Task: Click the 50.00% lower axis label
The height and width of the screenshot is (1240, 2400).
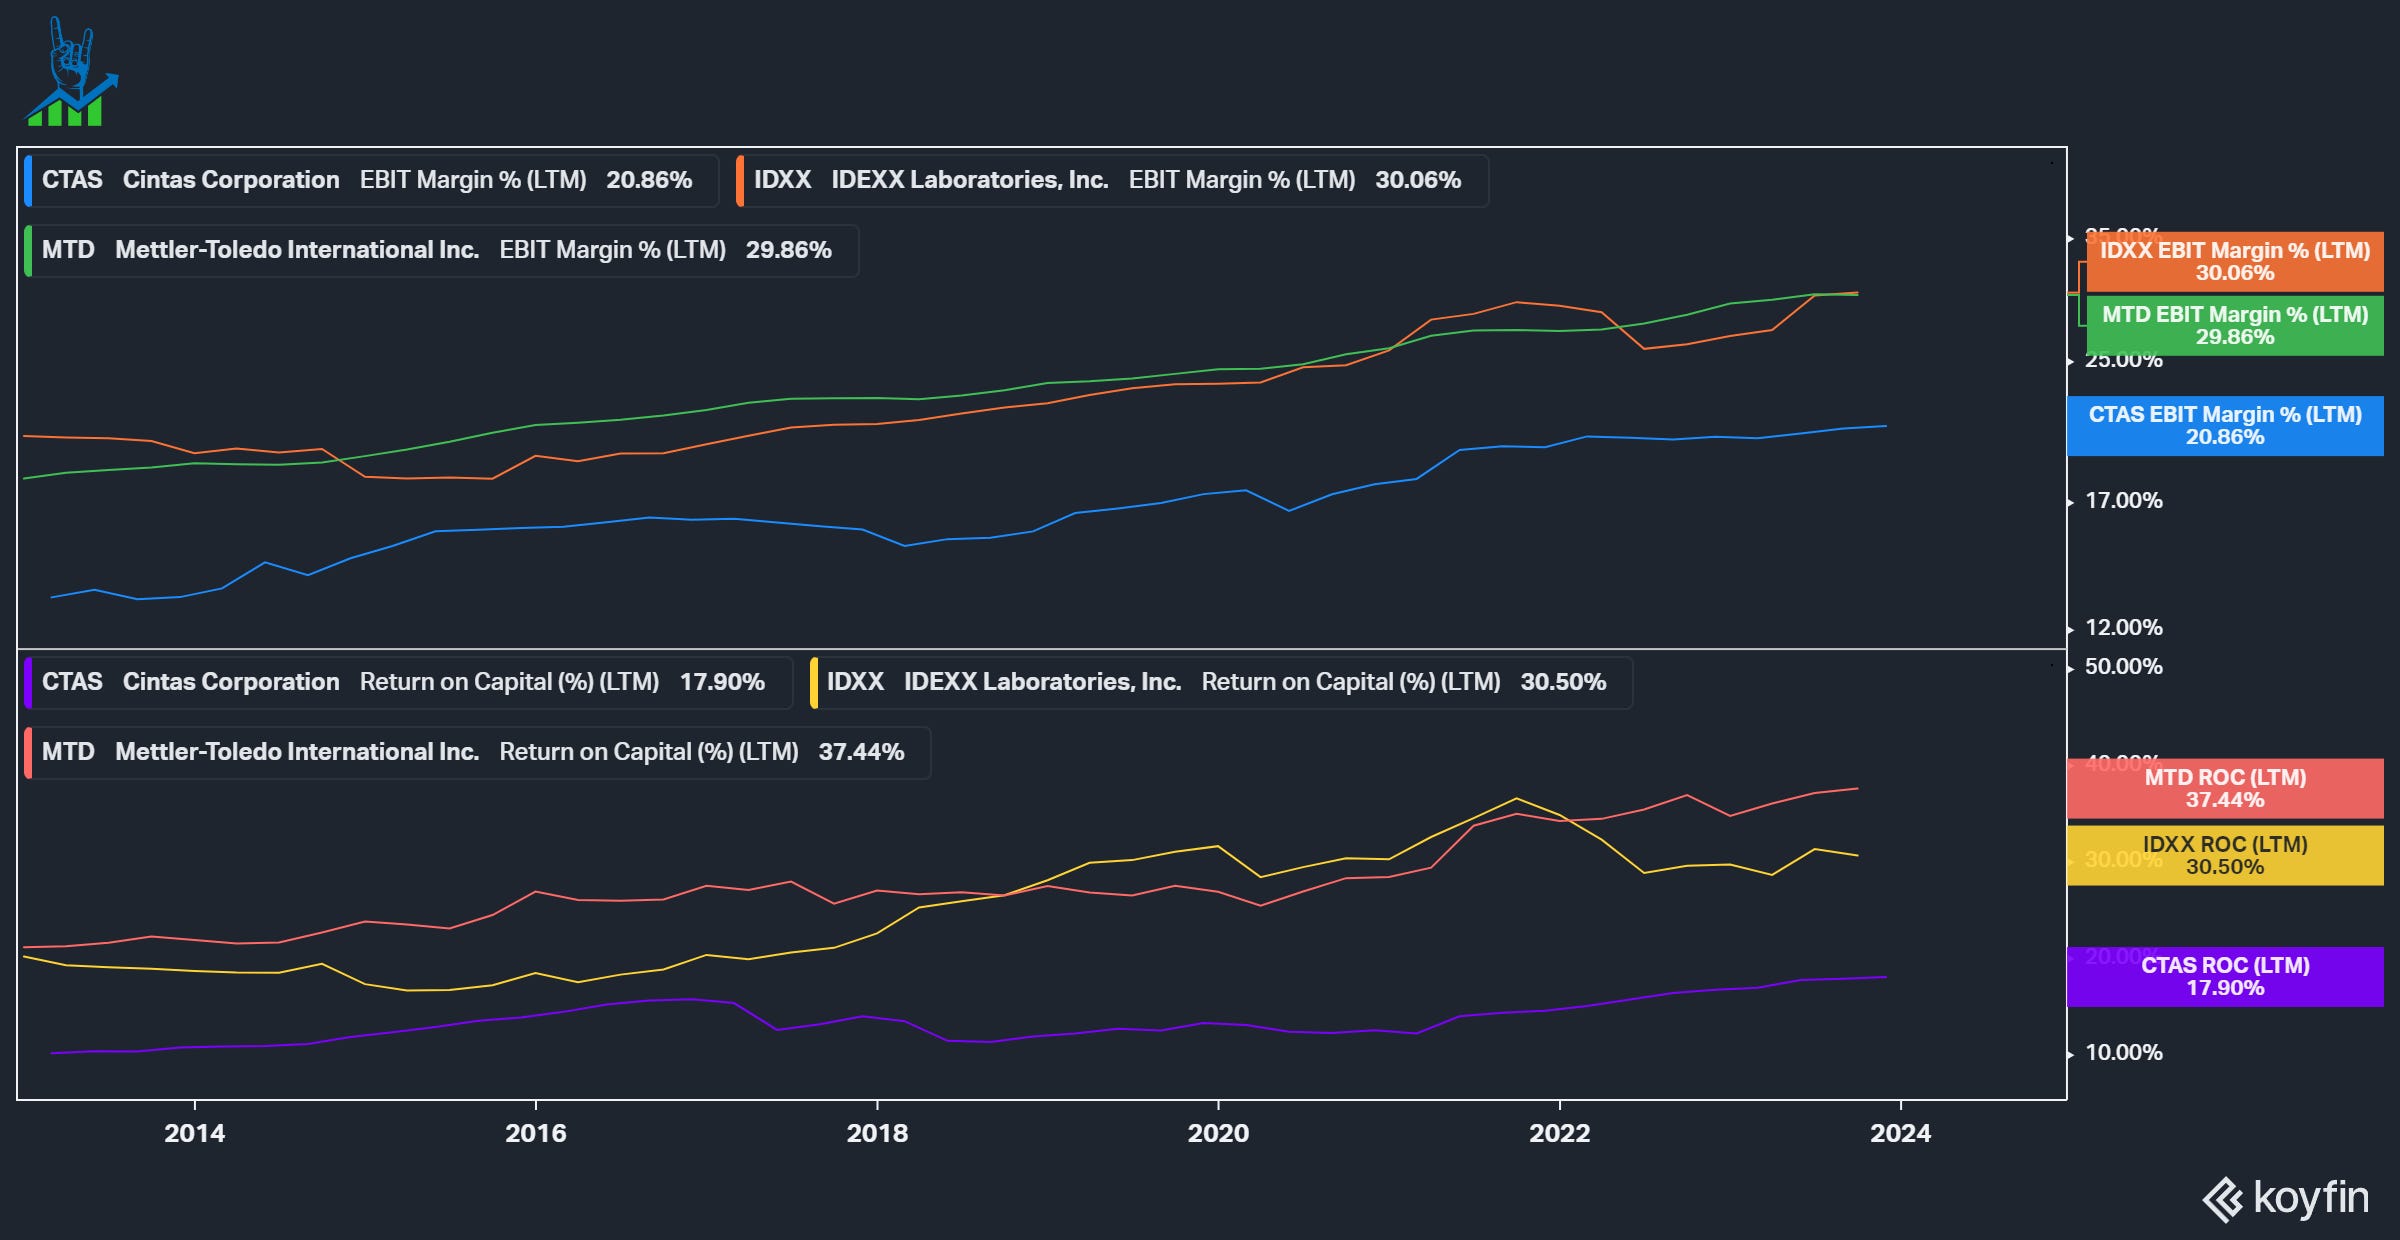Action: click(x=2124, y=667)
